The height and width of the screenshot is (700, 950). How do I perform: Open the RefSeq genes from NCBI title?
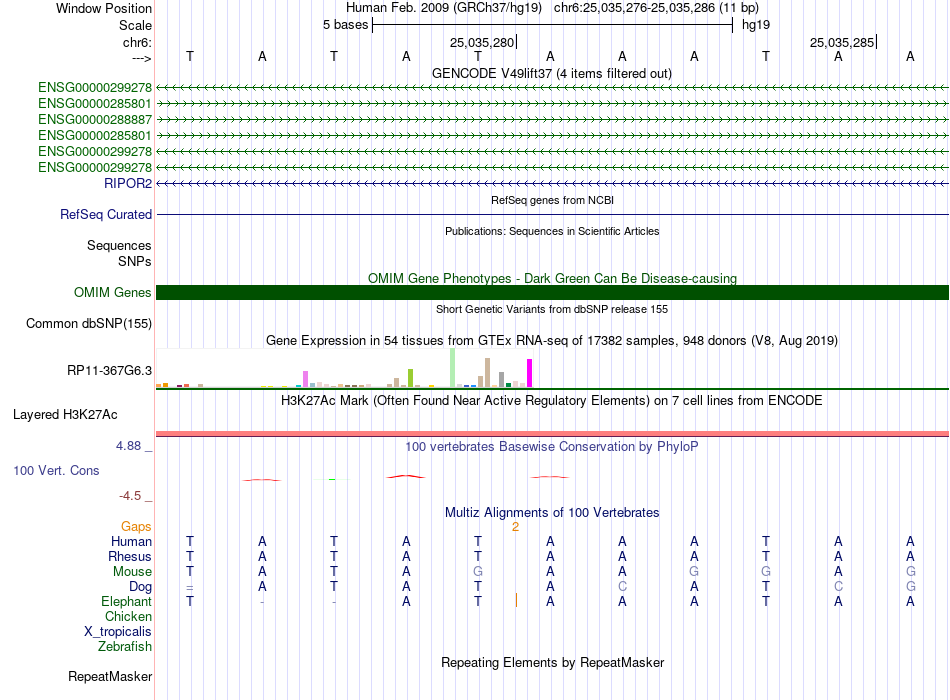coord(553,200)
